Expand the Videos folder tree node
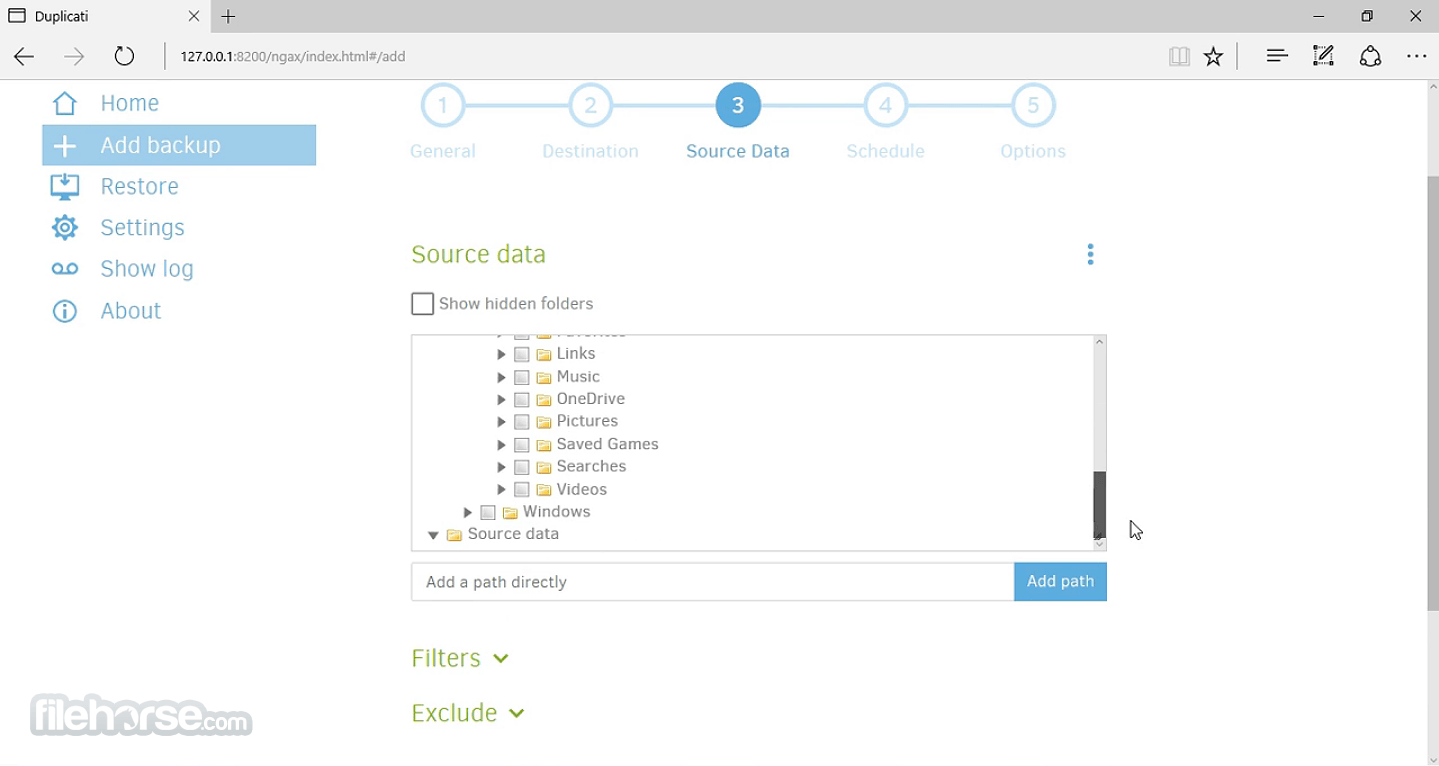1439x766 pixels. click(x=501, y=489)
